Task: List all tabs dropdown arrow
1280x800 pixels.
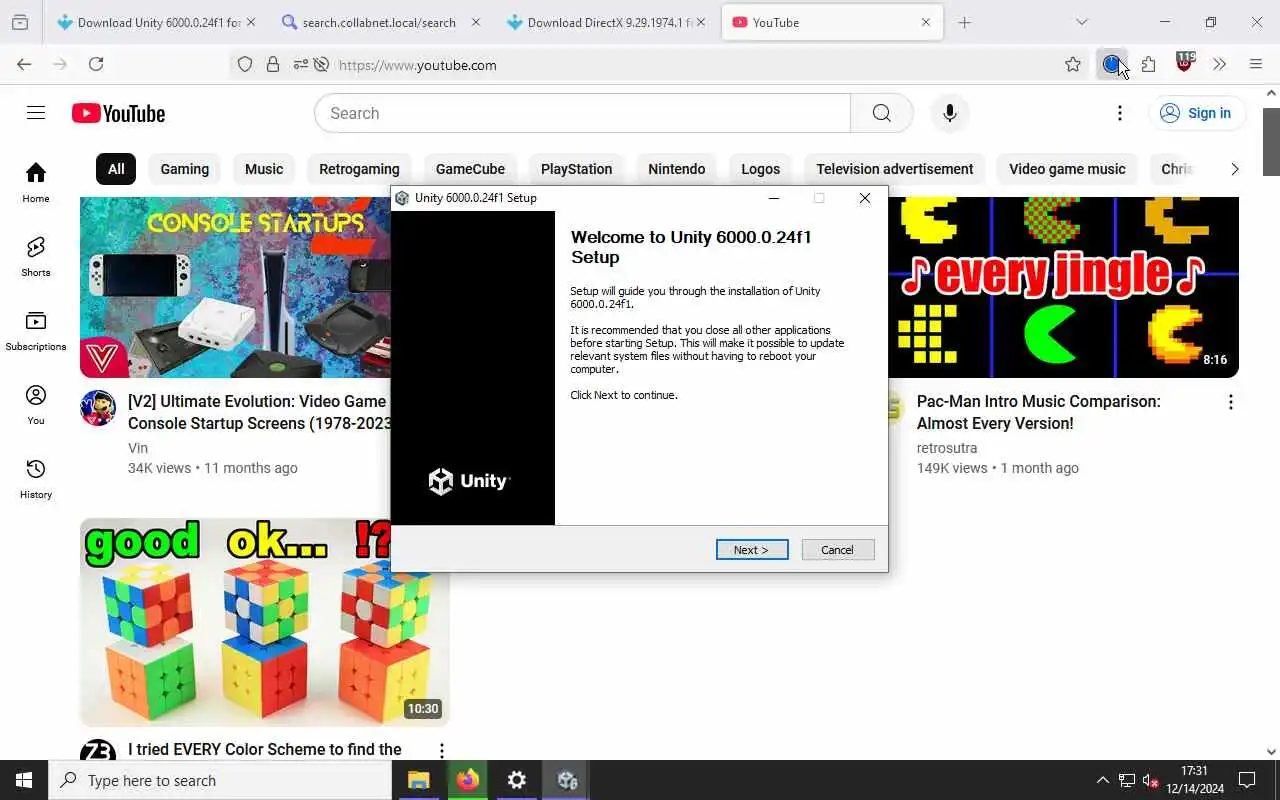Action: (1081, 22)
